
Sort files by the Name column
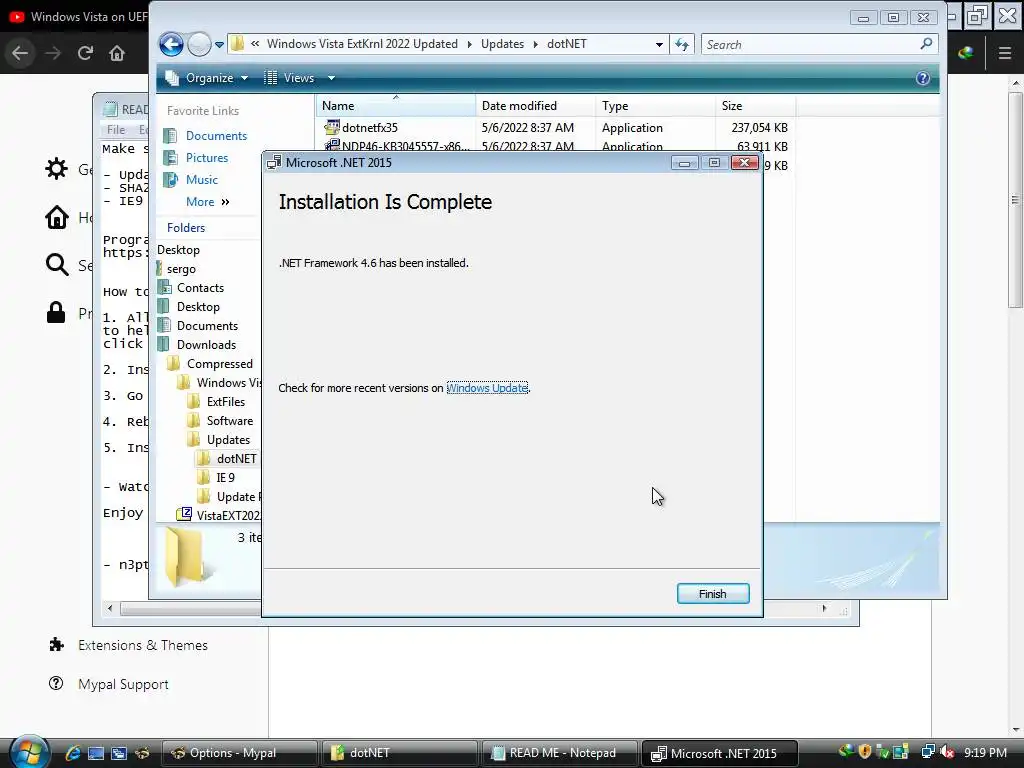coord(396,106)
